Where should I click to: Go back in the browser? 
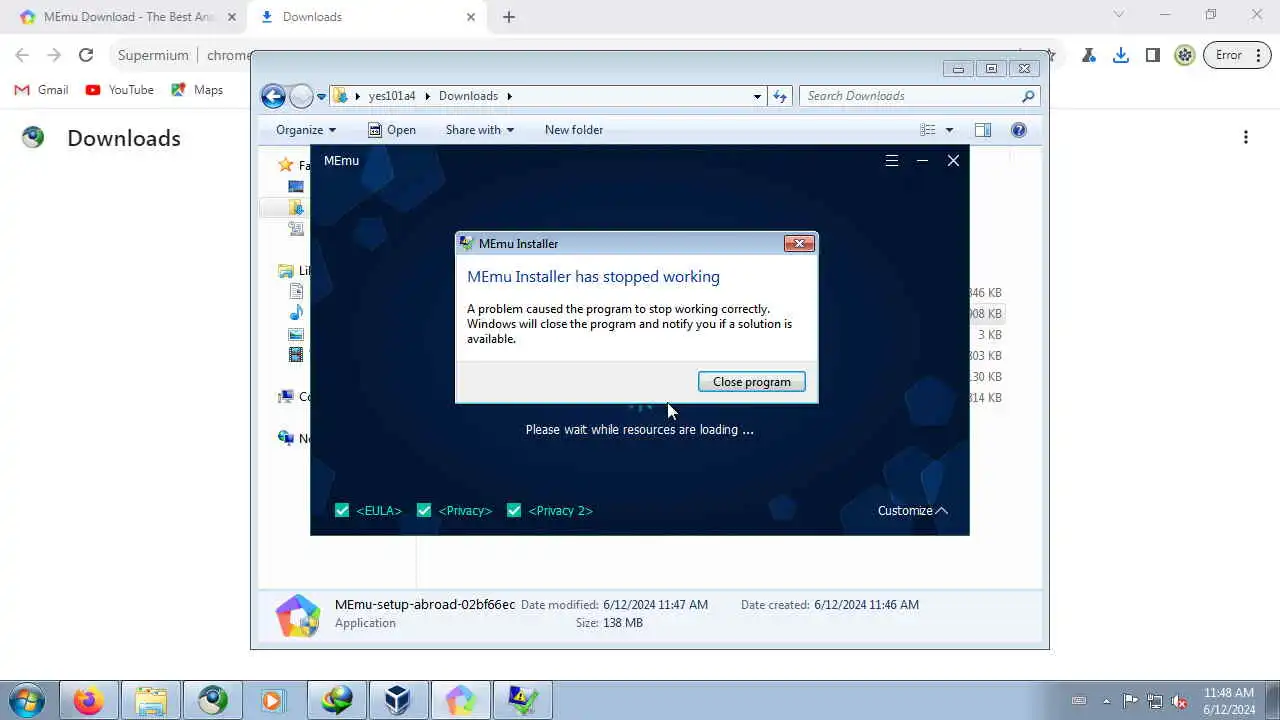(22, 55)
